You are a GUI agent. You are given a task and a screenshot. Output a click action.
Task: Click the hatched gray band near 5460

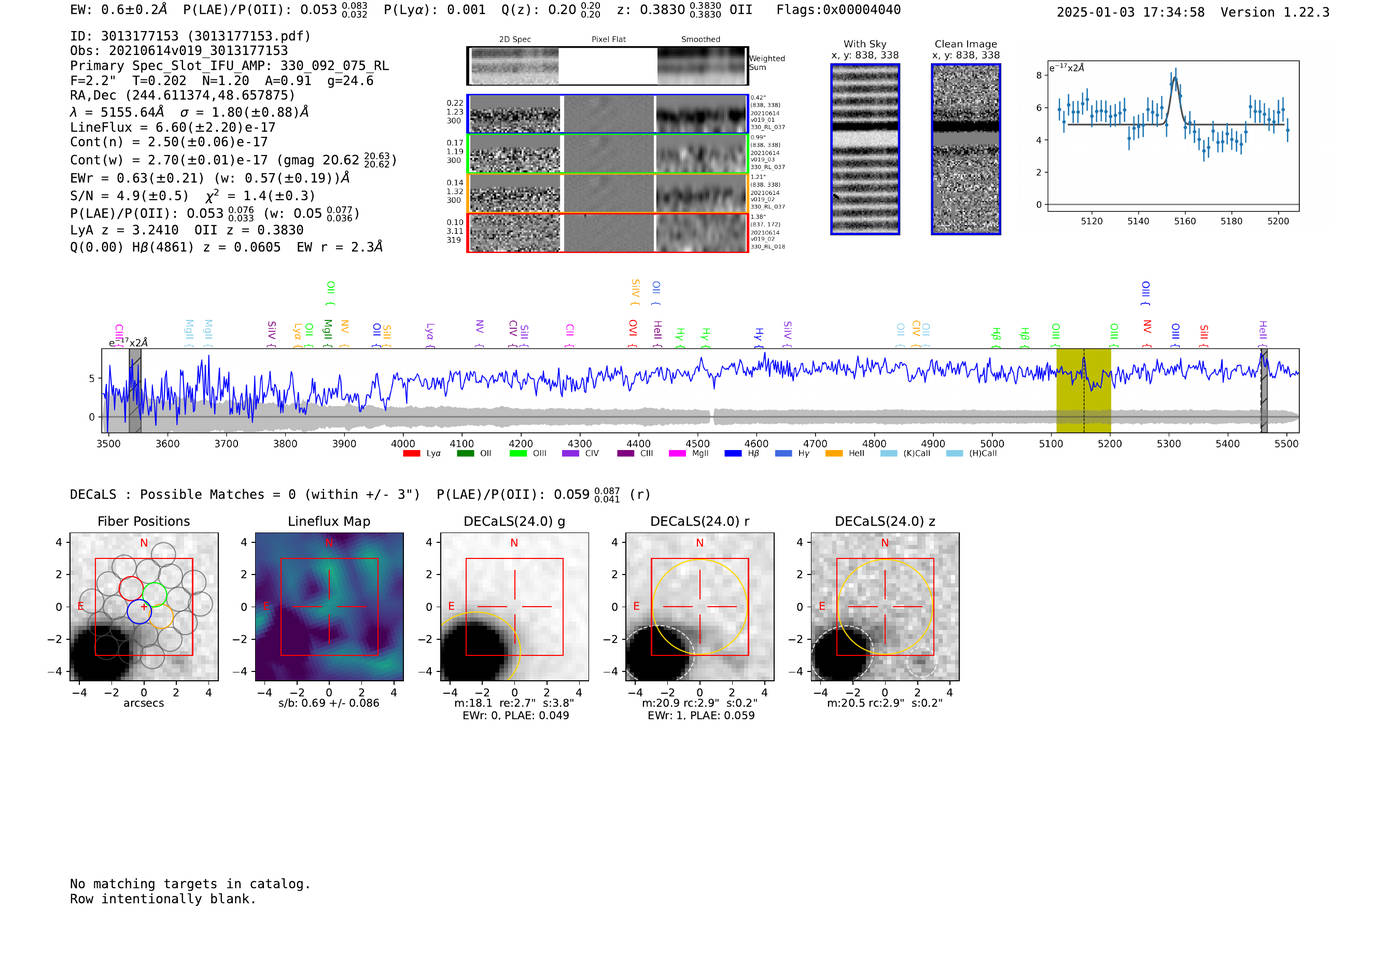pos(1263,390)
